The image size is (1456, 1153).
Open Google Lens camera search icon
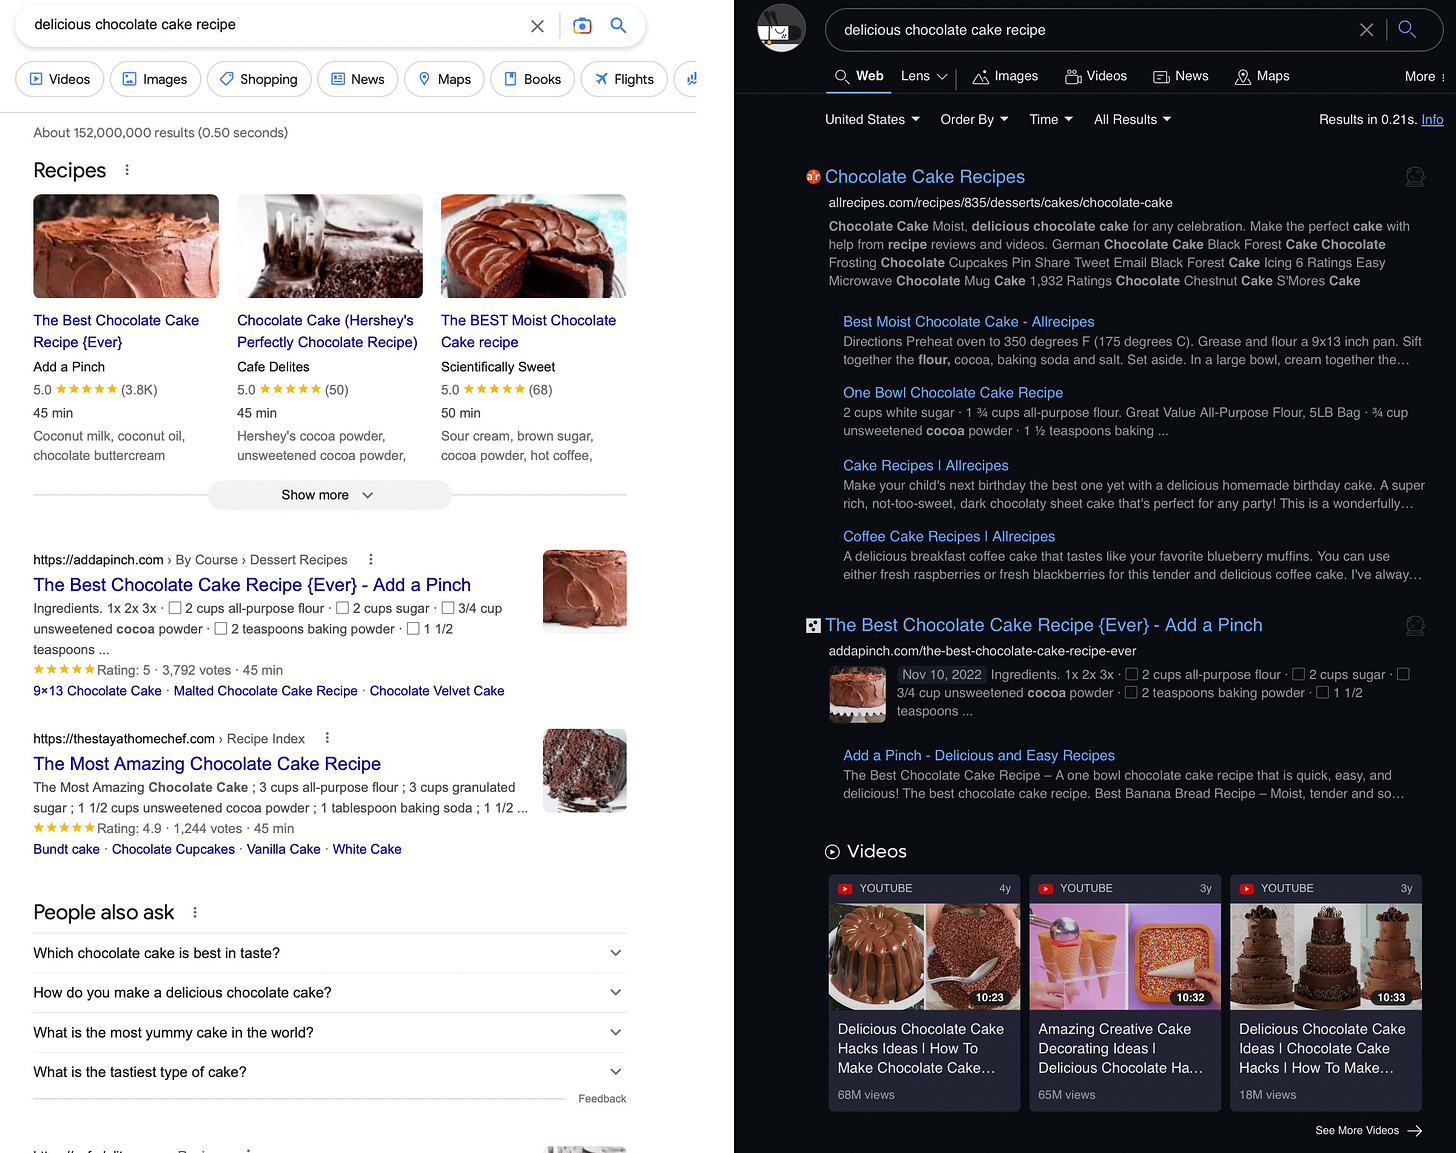click(x=582, y=26)
